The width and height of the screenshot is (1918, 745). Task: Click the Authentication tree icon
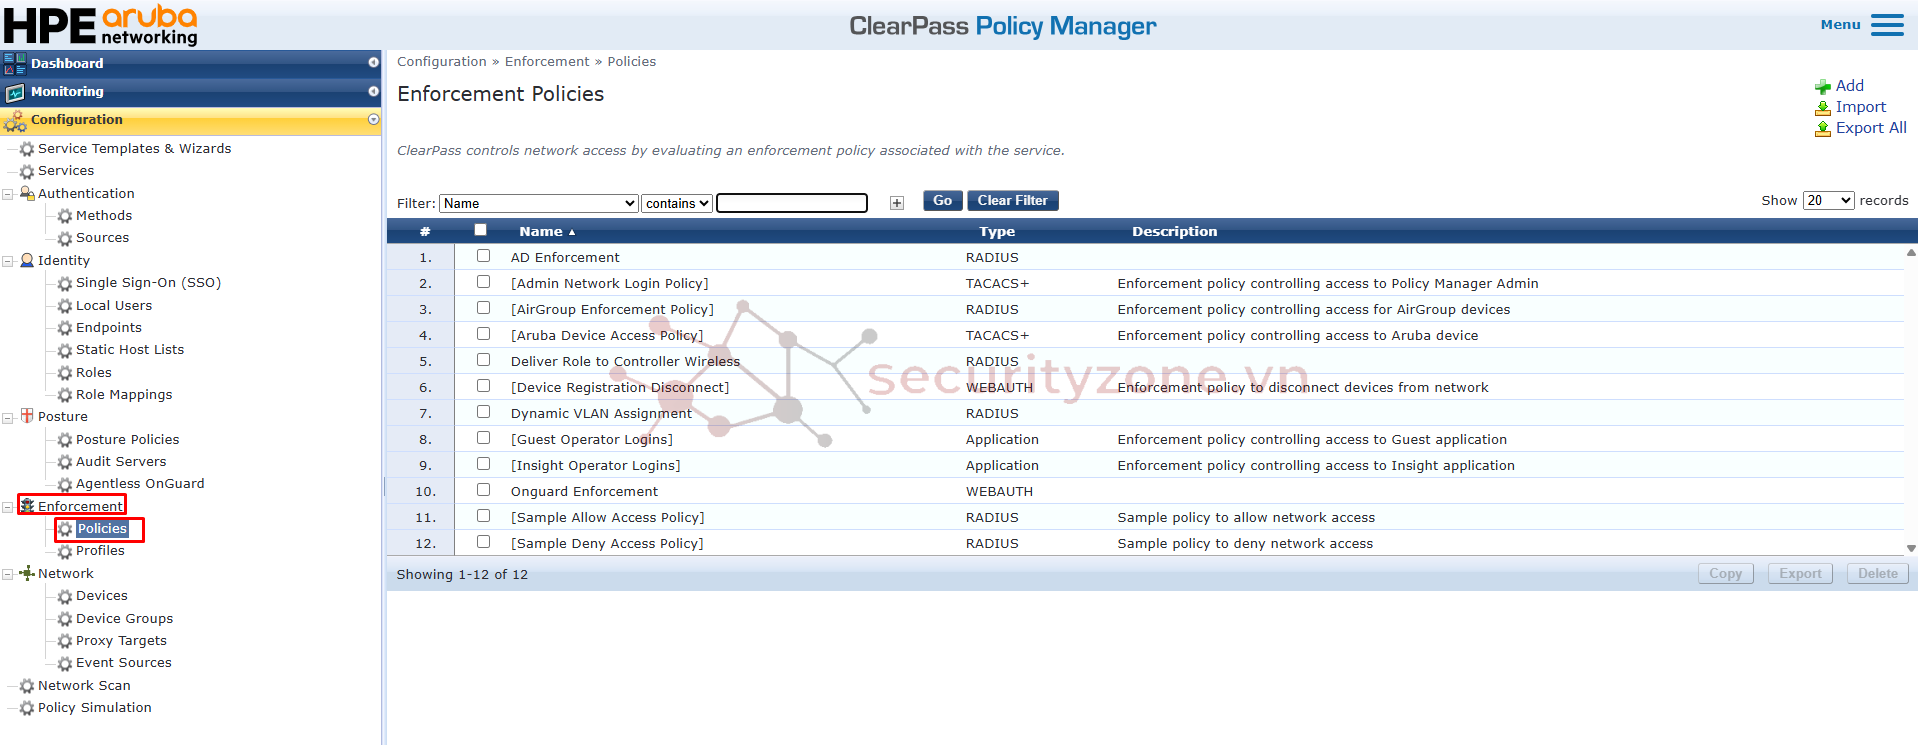(x=27, y=193)
